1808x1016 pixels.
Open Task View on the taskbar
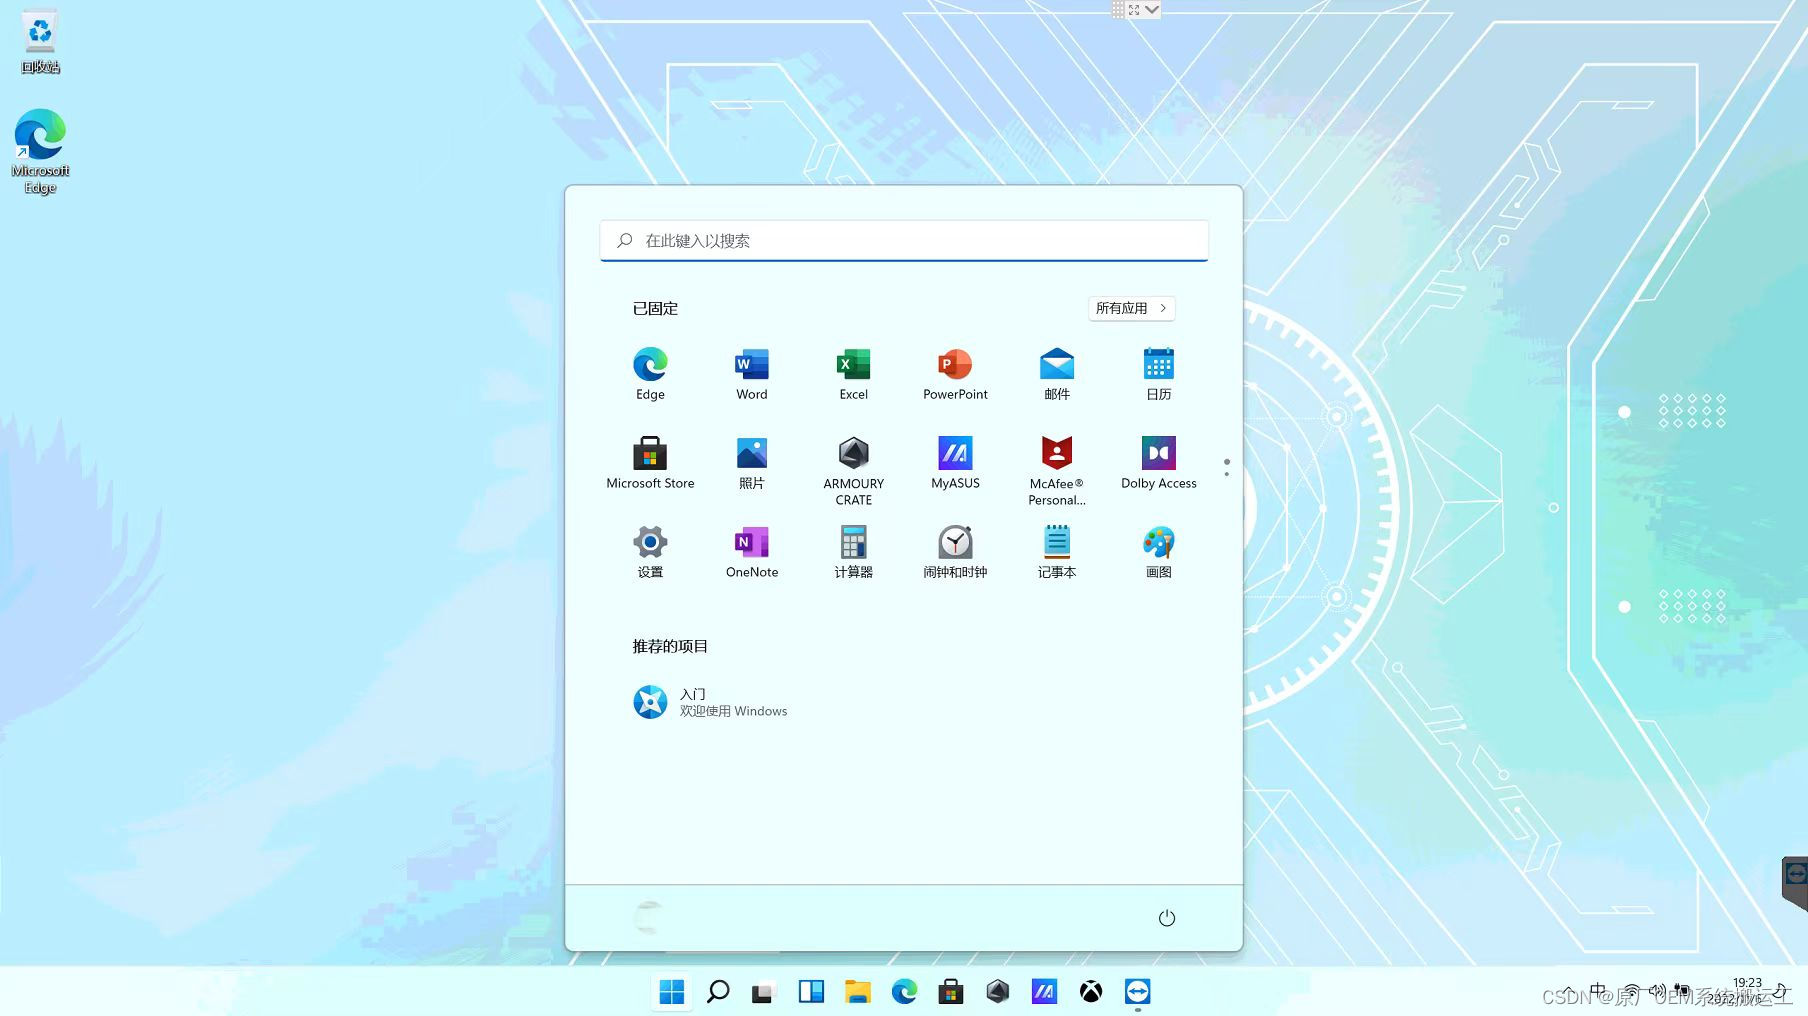point(764,991)
